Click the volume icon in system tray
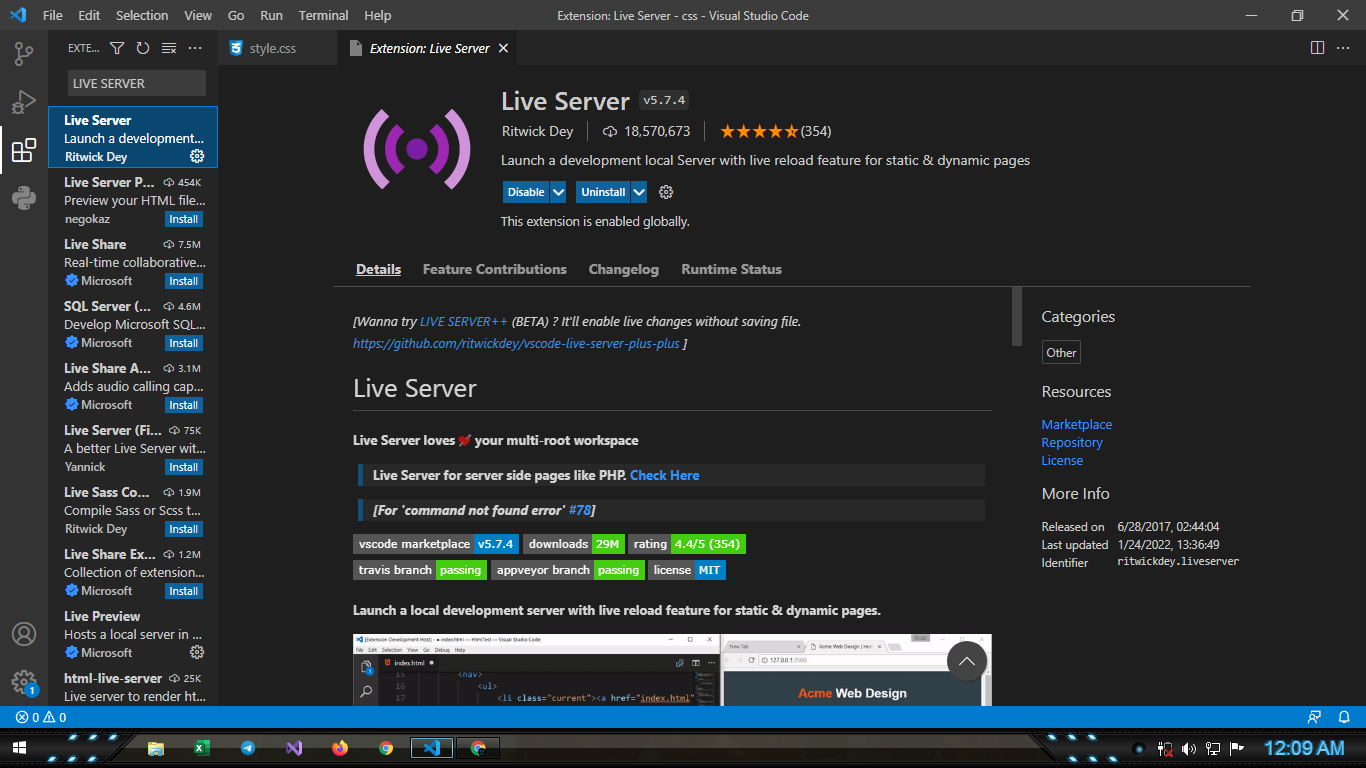This screenshot has height=768, width=1366. 1189,748
